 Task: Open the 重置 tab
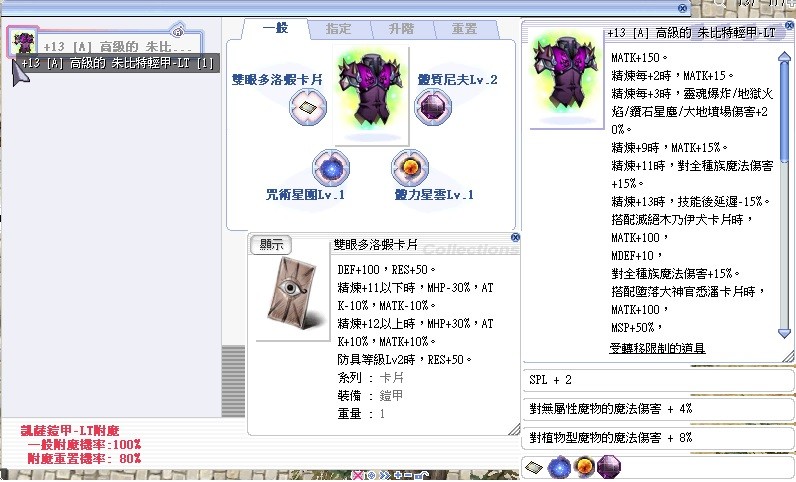[465, 29]
